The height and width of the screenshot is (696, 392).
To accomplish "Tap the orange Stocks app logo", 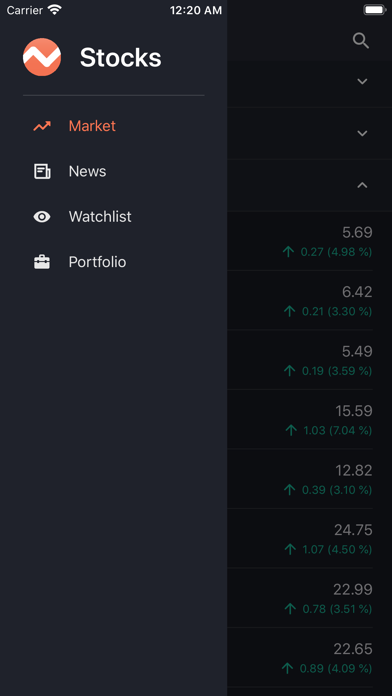I will (x=42, y=57).
